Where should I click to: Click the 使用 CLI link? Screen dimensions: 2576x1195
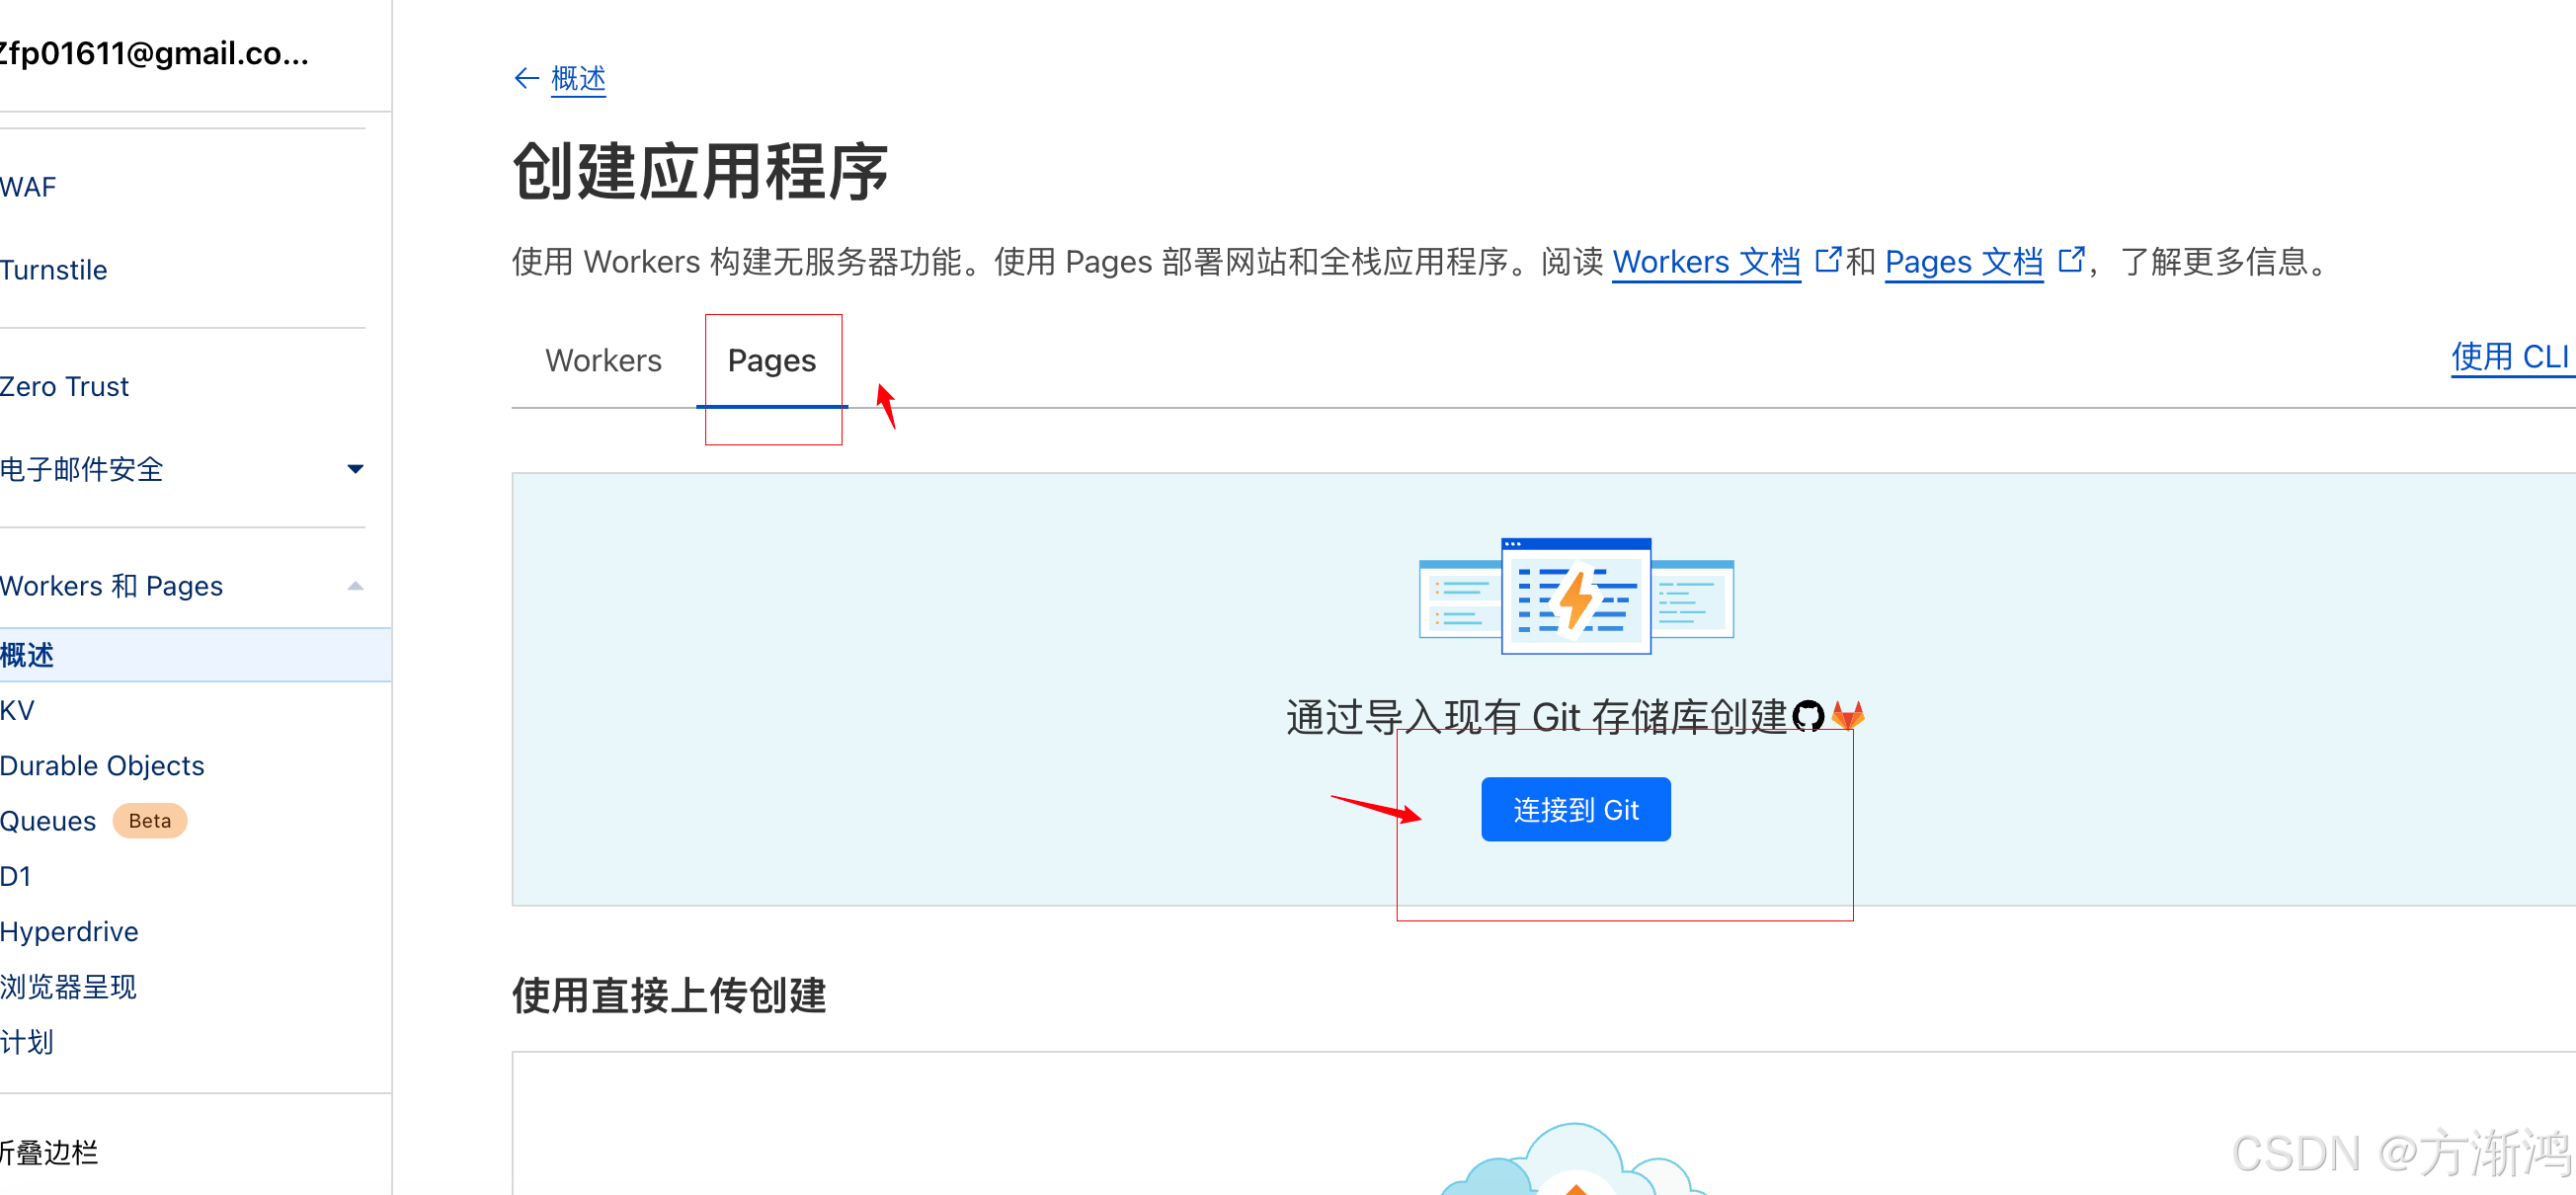pyautogui.click(x=2508, y=357)
